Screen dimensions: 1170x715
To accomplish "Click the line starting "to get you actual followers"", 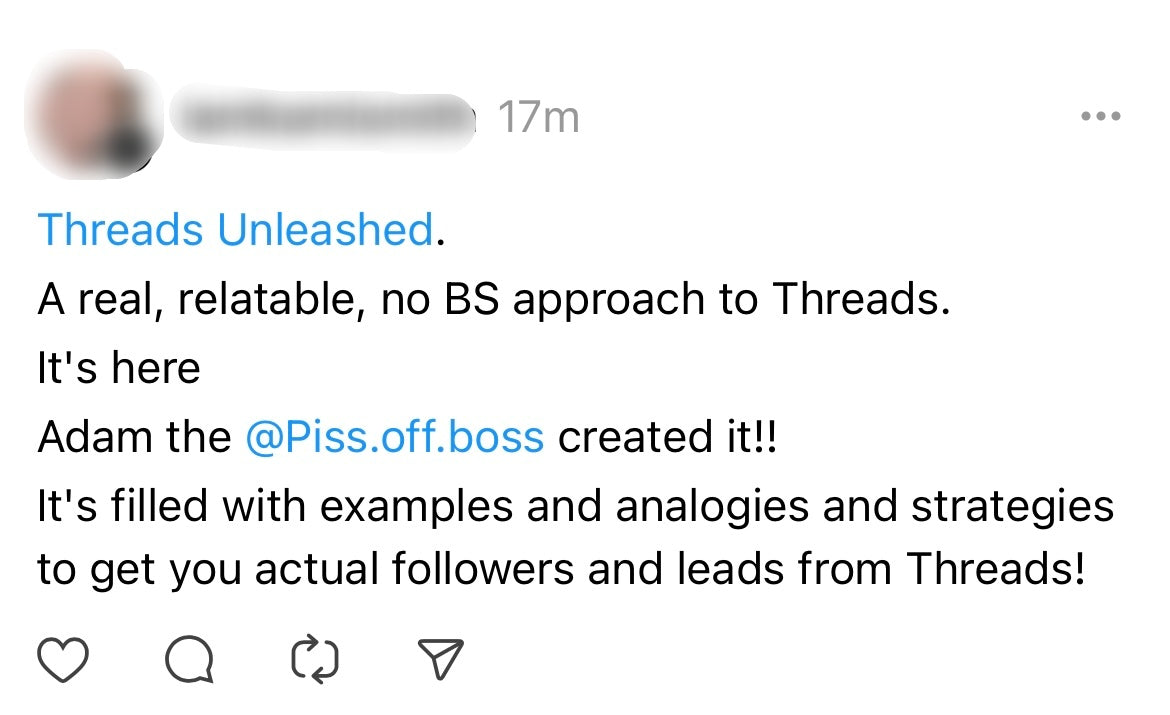I will tap(560, 570).
